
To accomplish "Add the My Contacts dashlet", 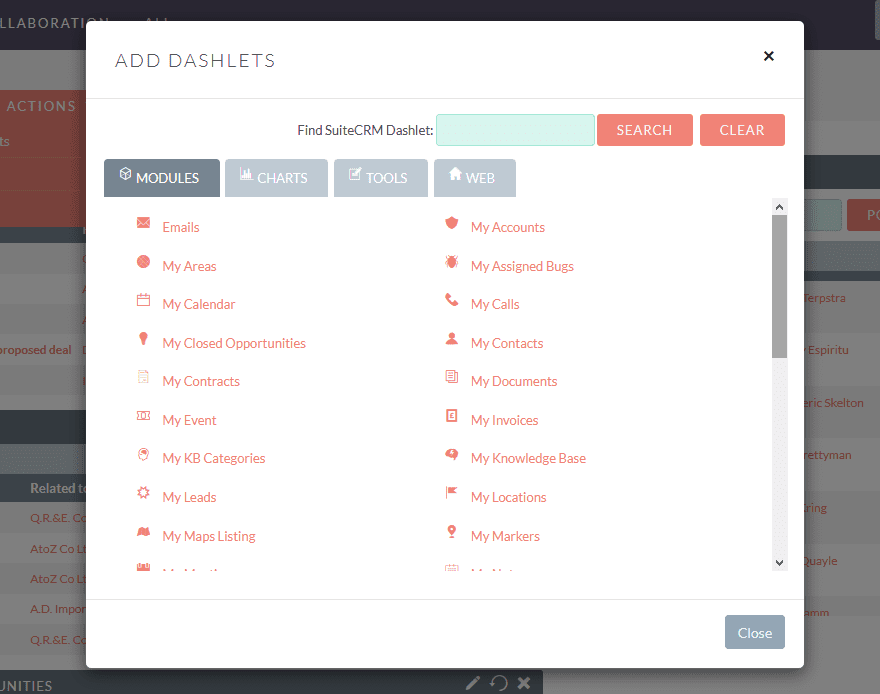I will pos(507,343).
